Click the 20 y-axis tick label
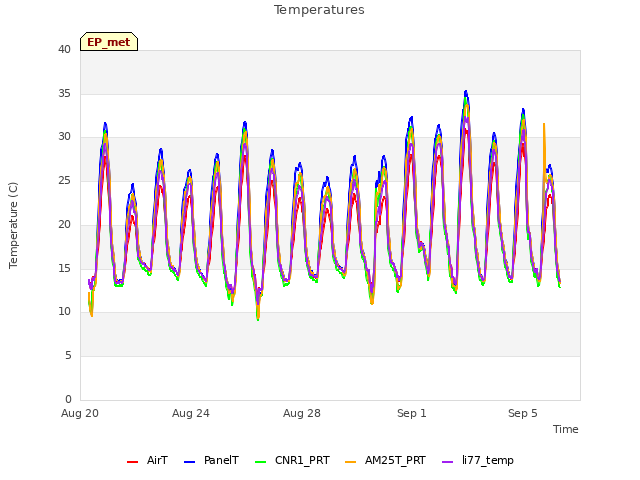 pyautogui.click(x=64, y=224)
